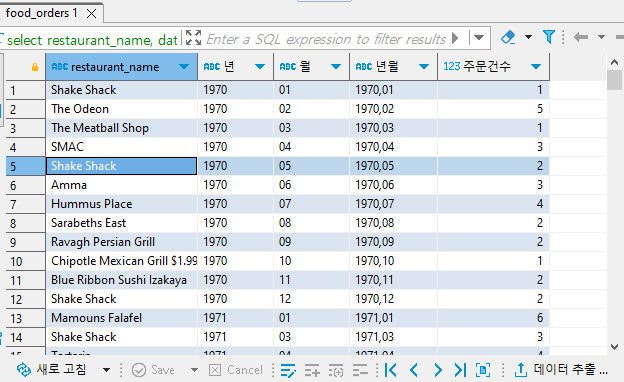624x382 pixels.
Task: Go to previous row icon
Action: pos(414,370)
